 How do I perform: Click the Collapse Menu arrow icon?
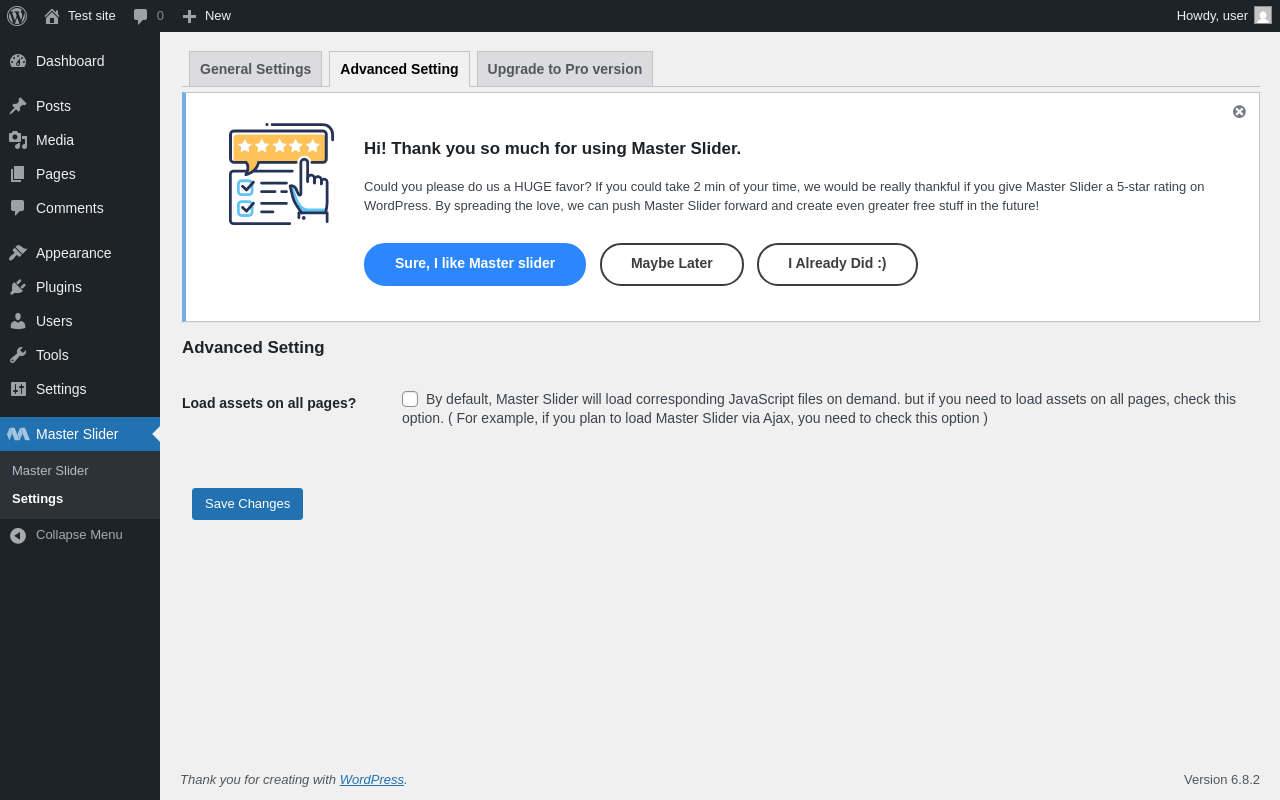pos(18,536)
